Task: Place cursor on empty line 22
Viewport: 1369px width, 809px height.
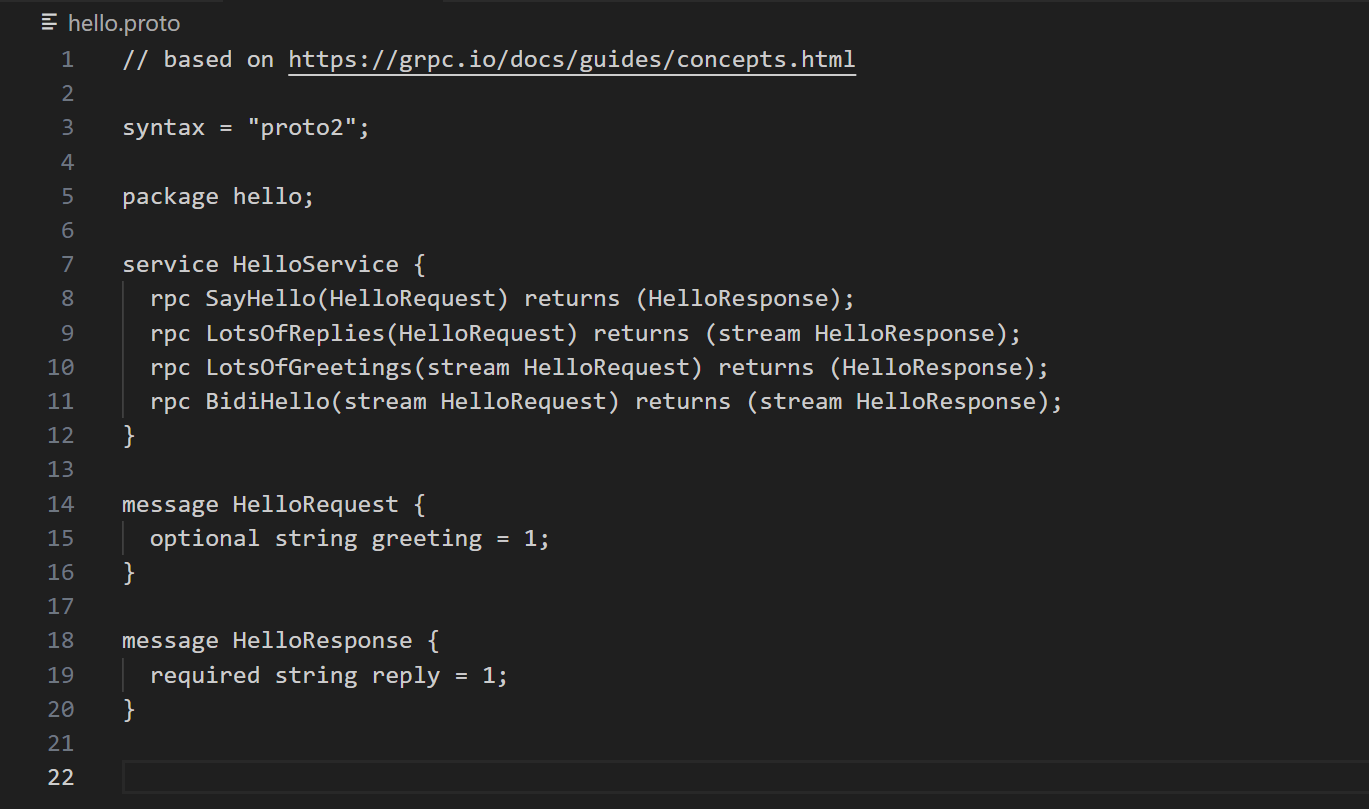Action: point(600,777)
